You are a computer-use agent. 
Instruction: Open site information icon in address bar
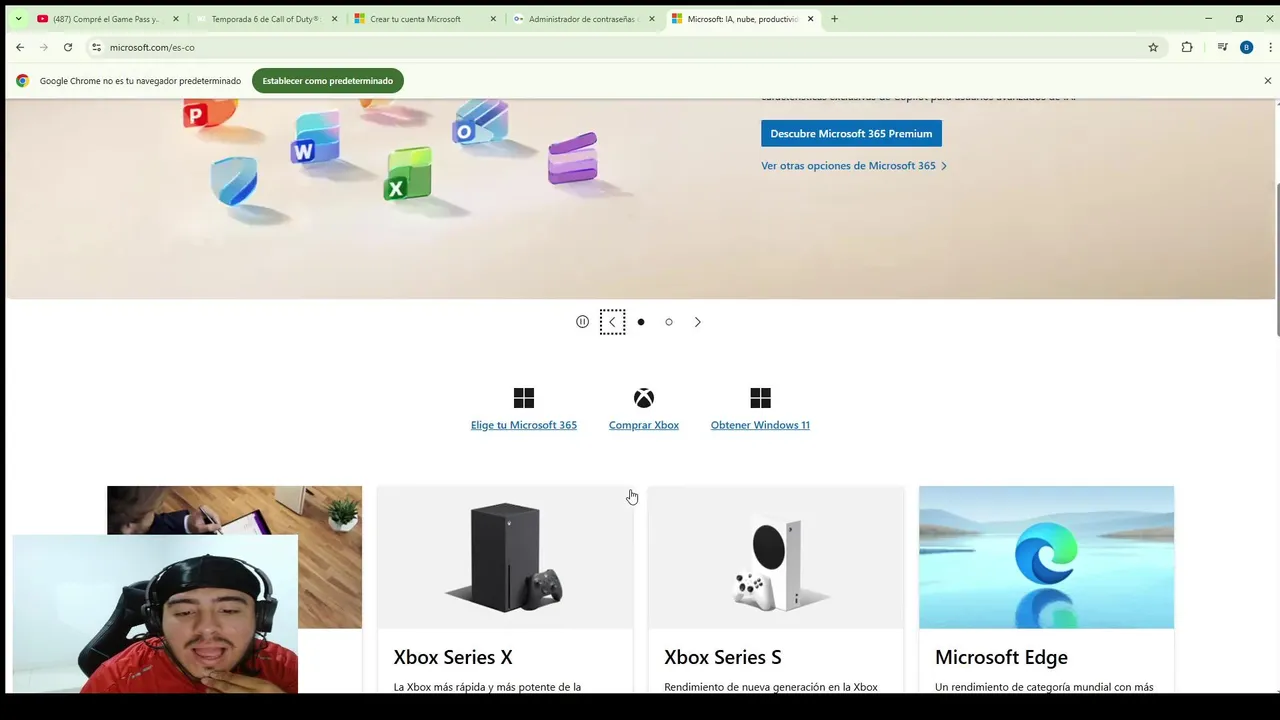click(96, 47)
